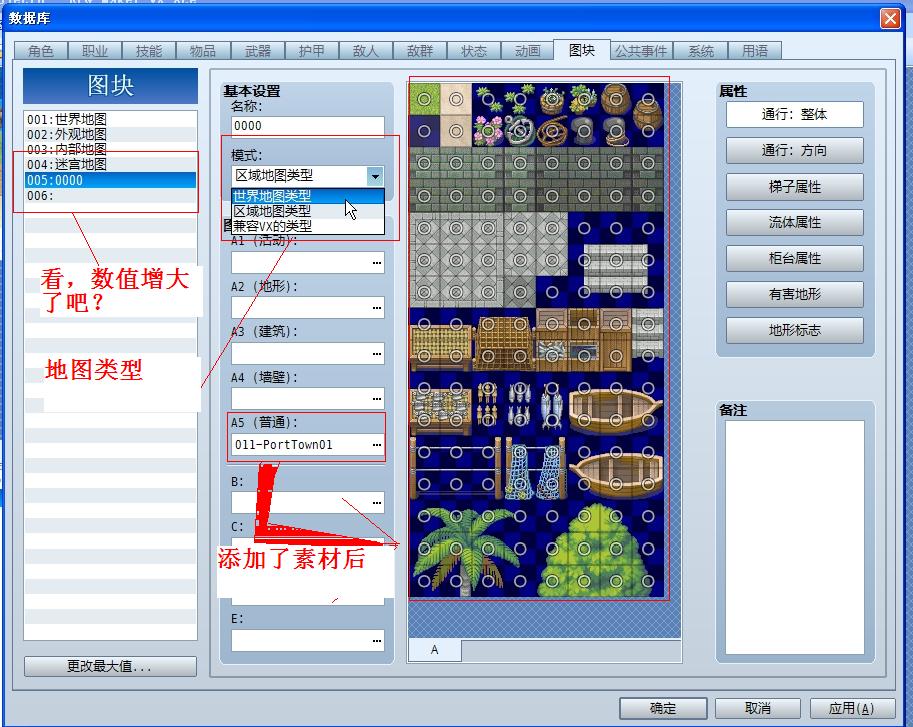Switch to the 角色 tab
The image size is (913, 727).
[41, 51]
